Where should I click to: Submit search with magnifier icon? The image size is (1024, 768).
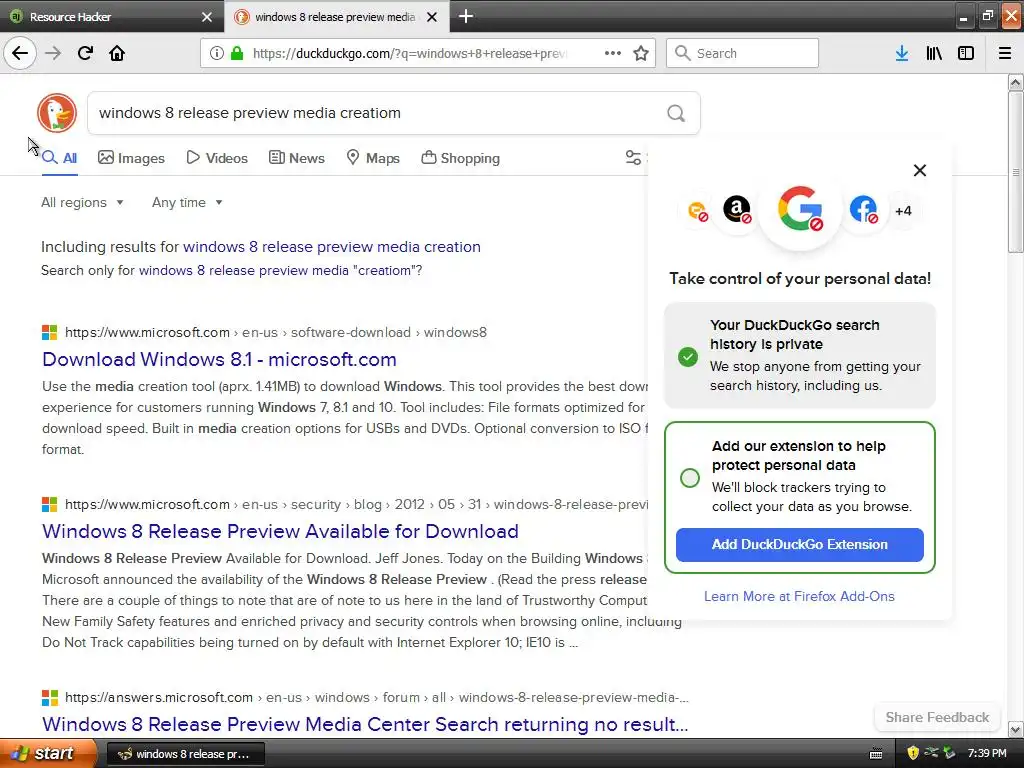pos(676,114)
